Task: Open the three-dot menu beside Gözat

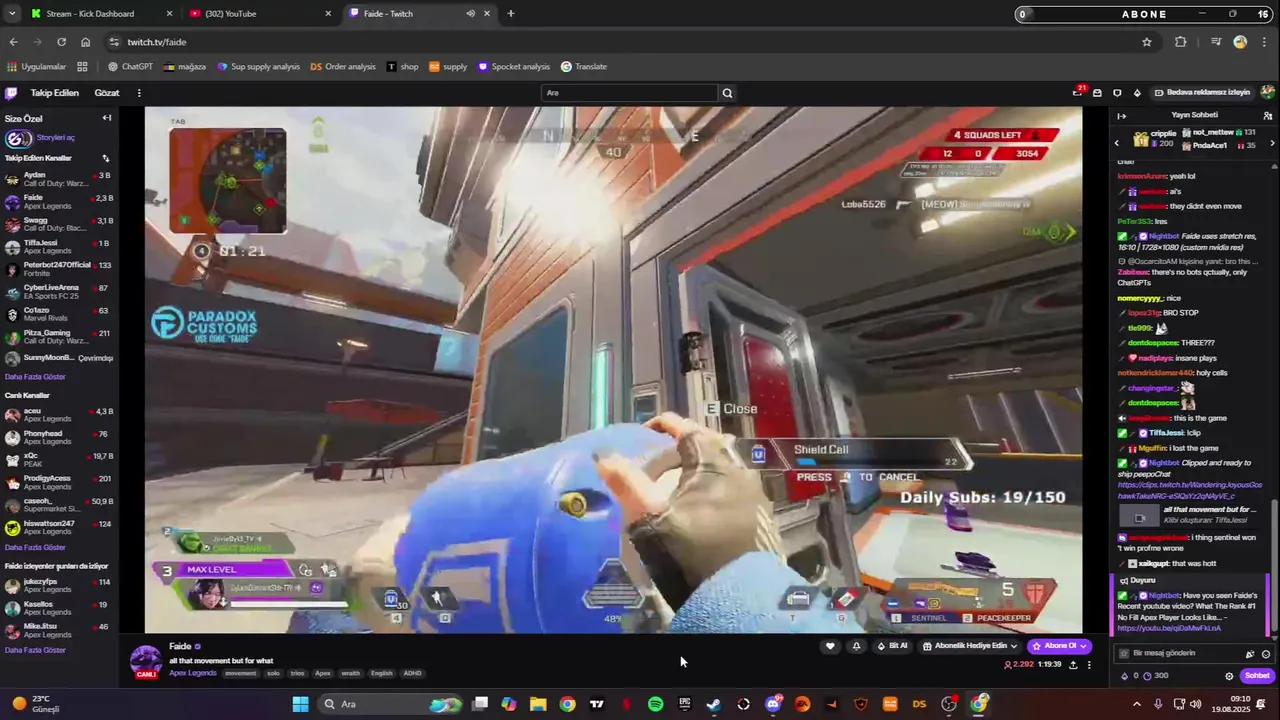Action: pyautogui.click(x=139, y=93)
